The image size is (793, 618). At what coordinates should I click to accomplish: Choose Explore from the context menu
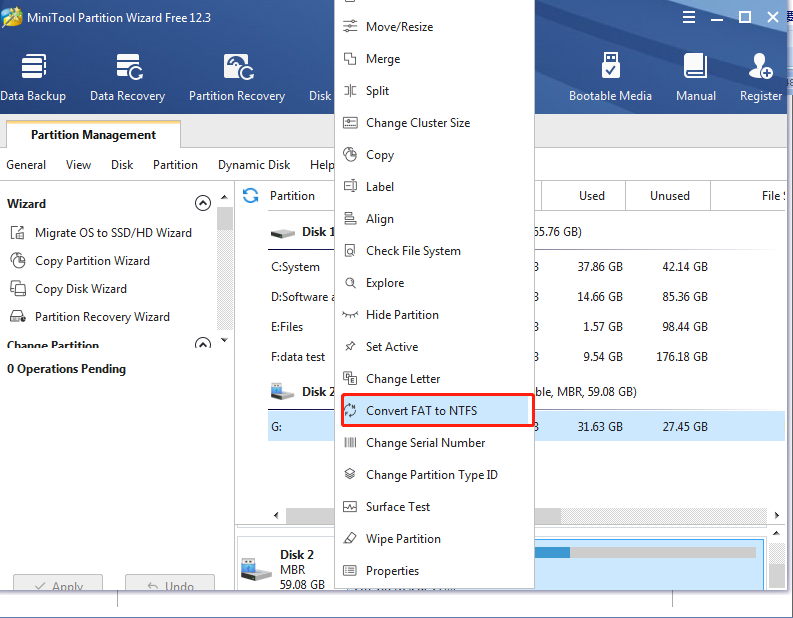(x=434, y=283)
